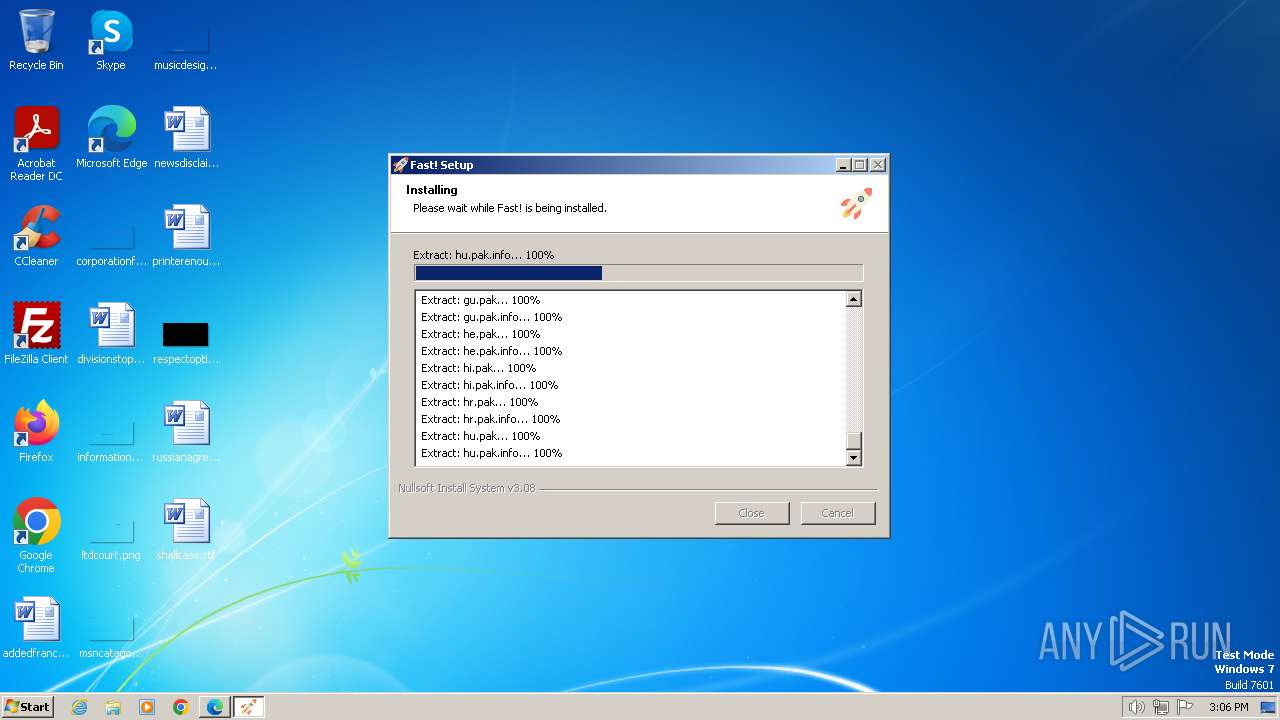The image size is (1280, 720).
Task: Open Internet Explorer from taskbar
Action: [79, 707]
